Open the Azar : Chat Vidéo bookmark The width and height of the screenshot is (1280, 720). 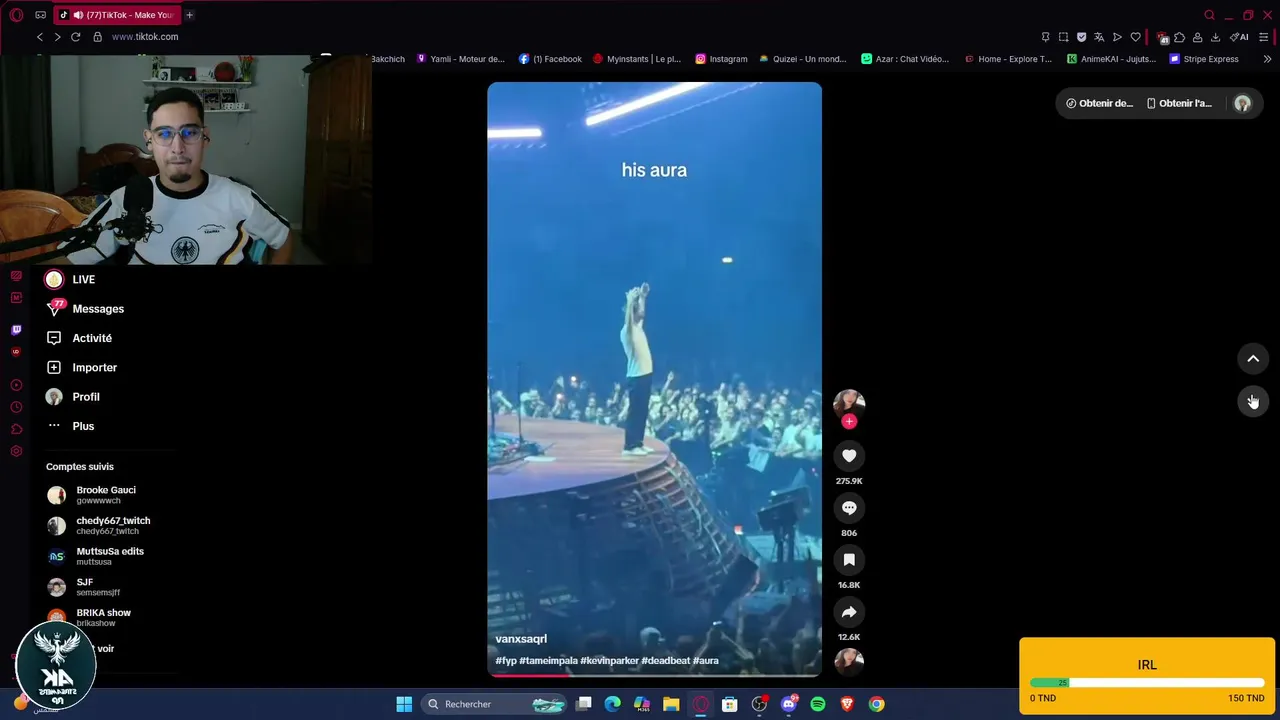(905, 59)
